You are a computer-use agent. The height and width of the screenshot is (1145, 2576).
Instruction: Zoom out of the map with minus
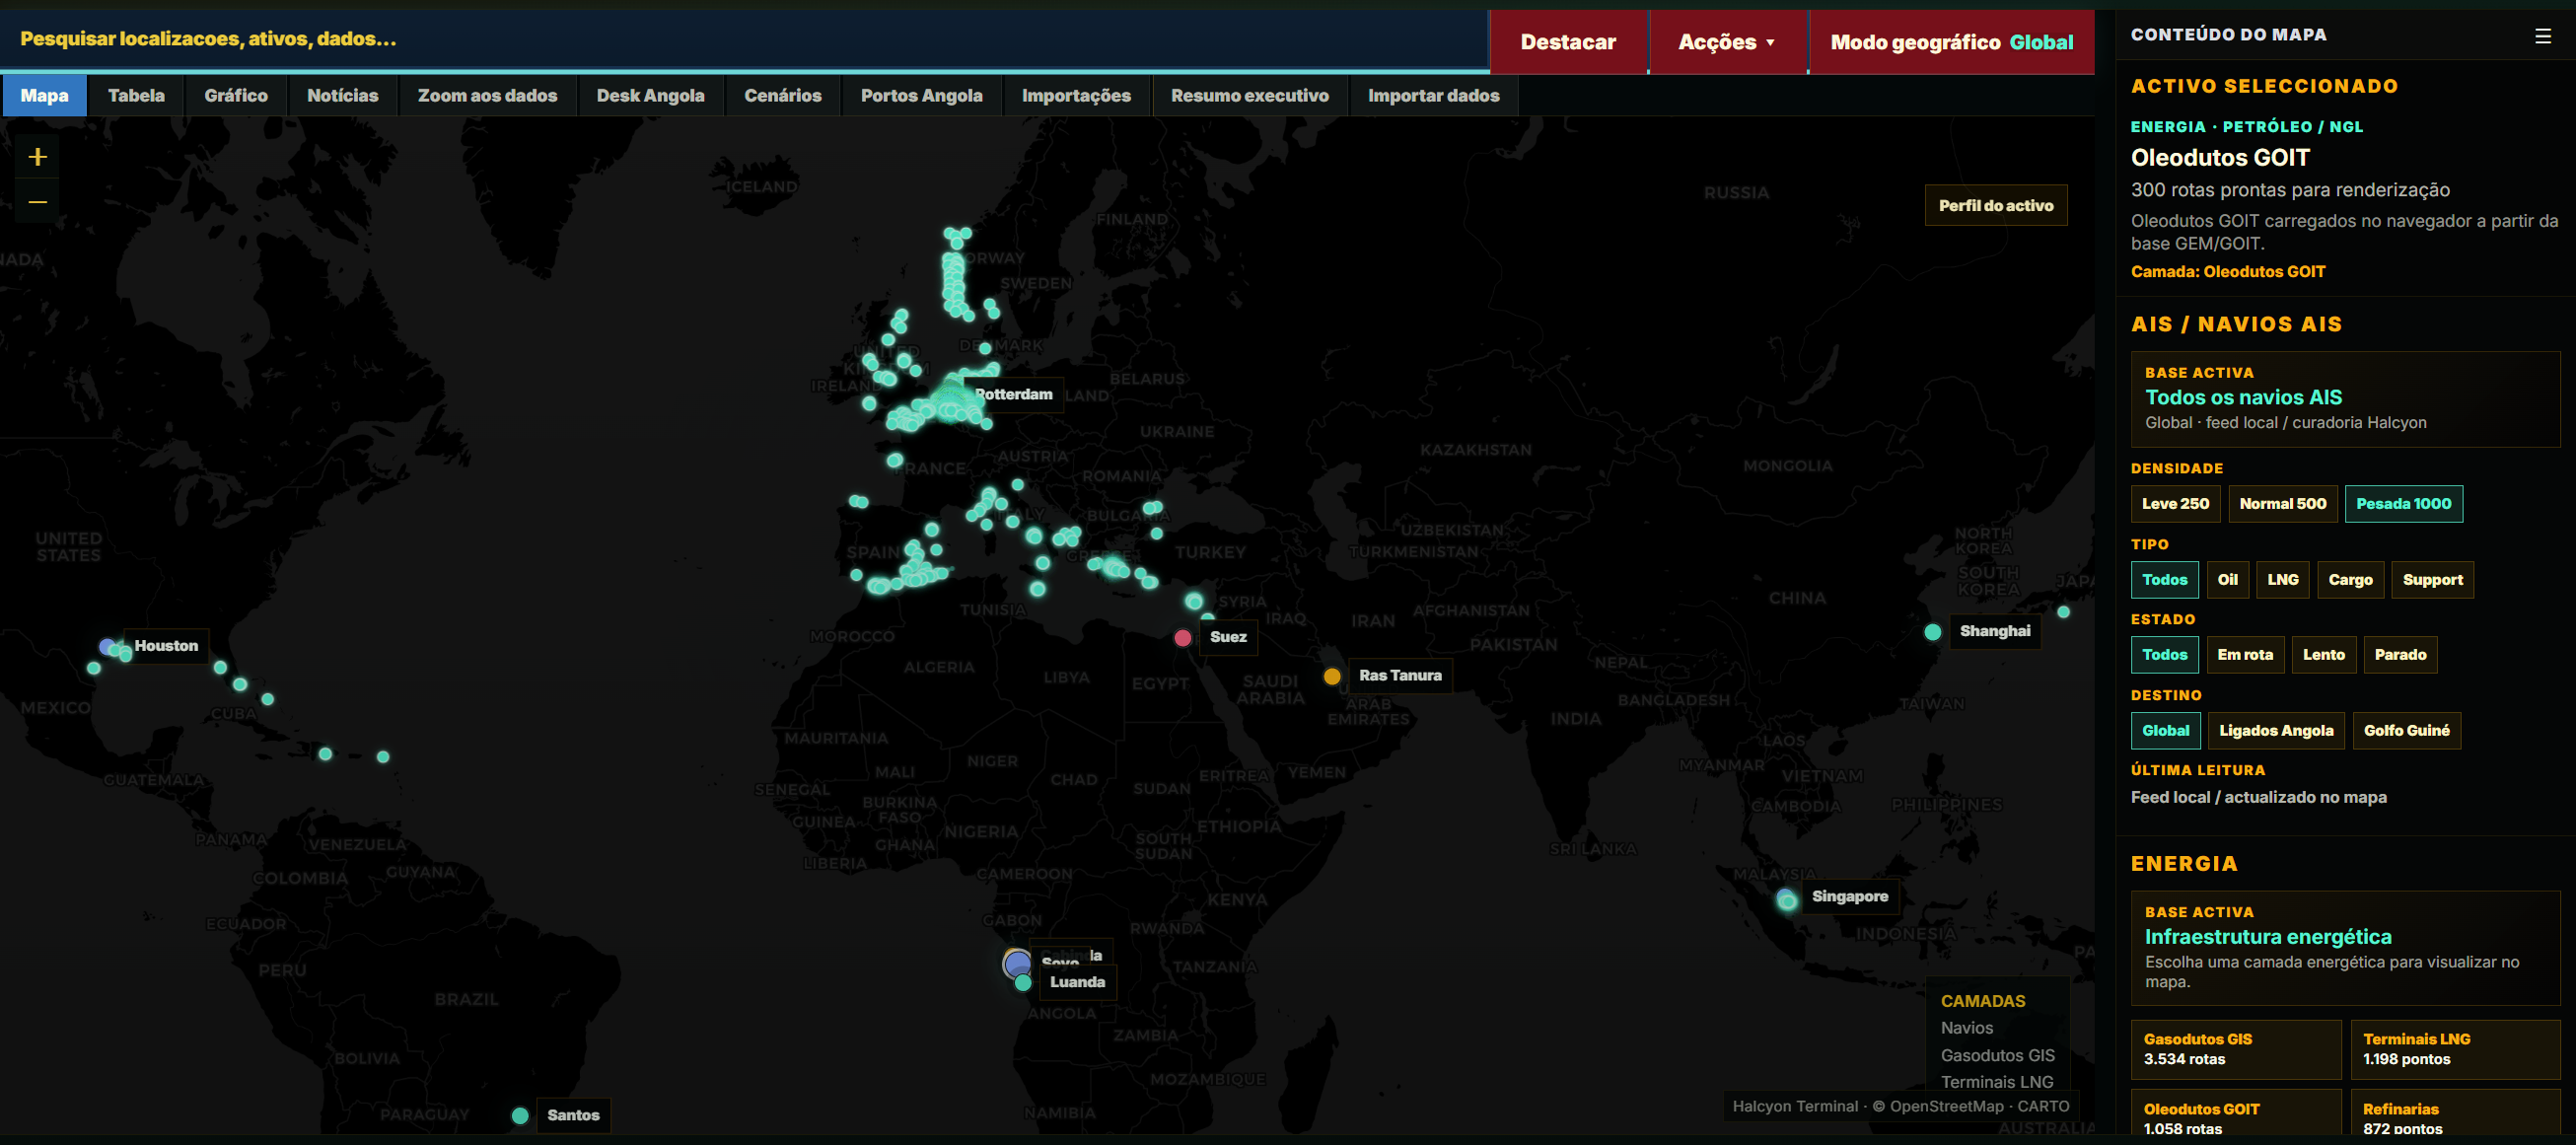(38, 202)
